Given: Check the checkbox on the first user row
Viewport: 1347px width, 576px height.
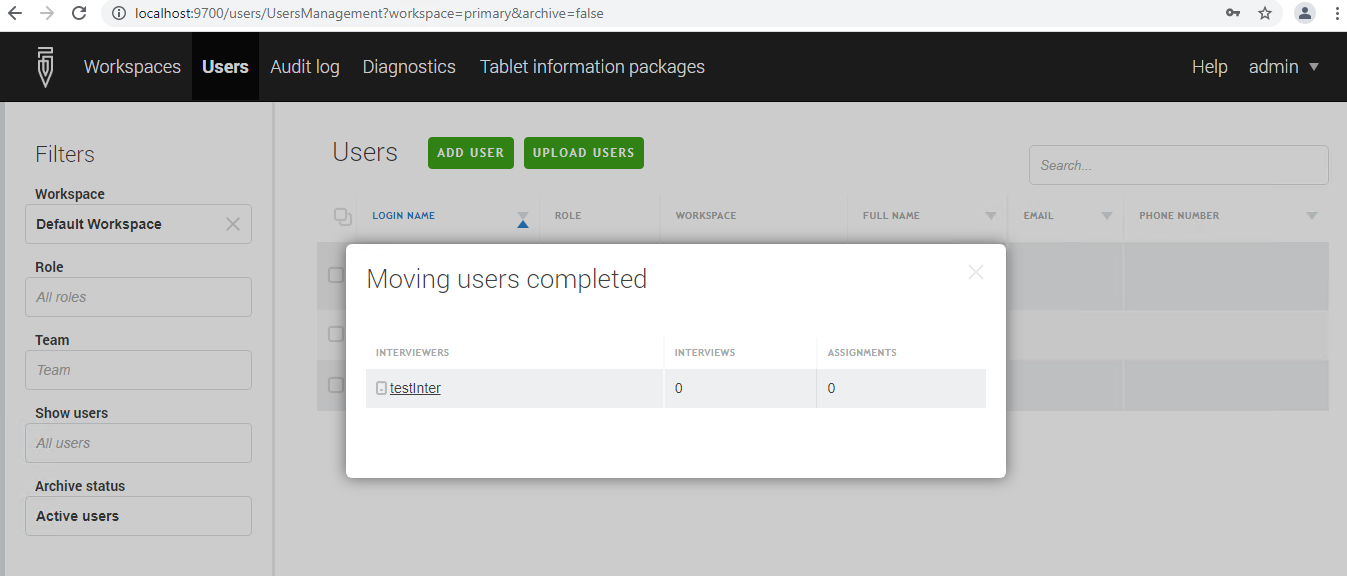Looking at the screenshot, I should (336, 276).
